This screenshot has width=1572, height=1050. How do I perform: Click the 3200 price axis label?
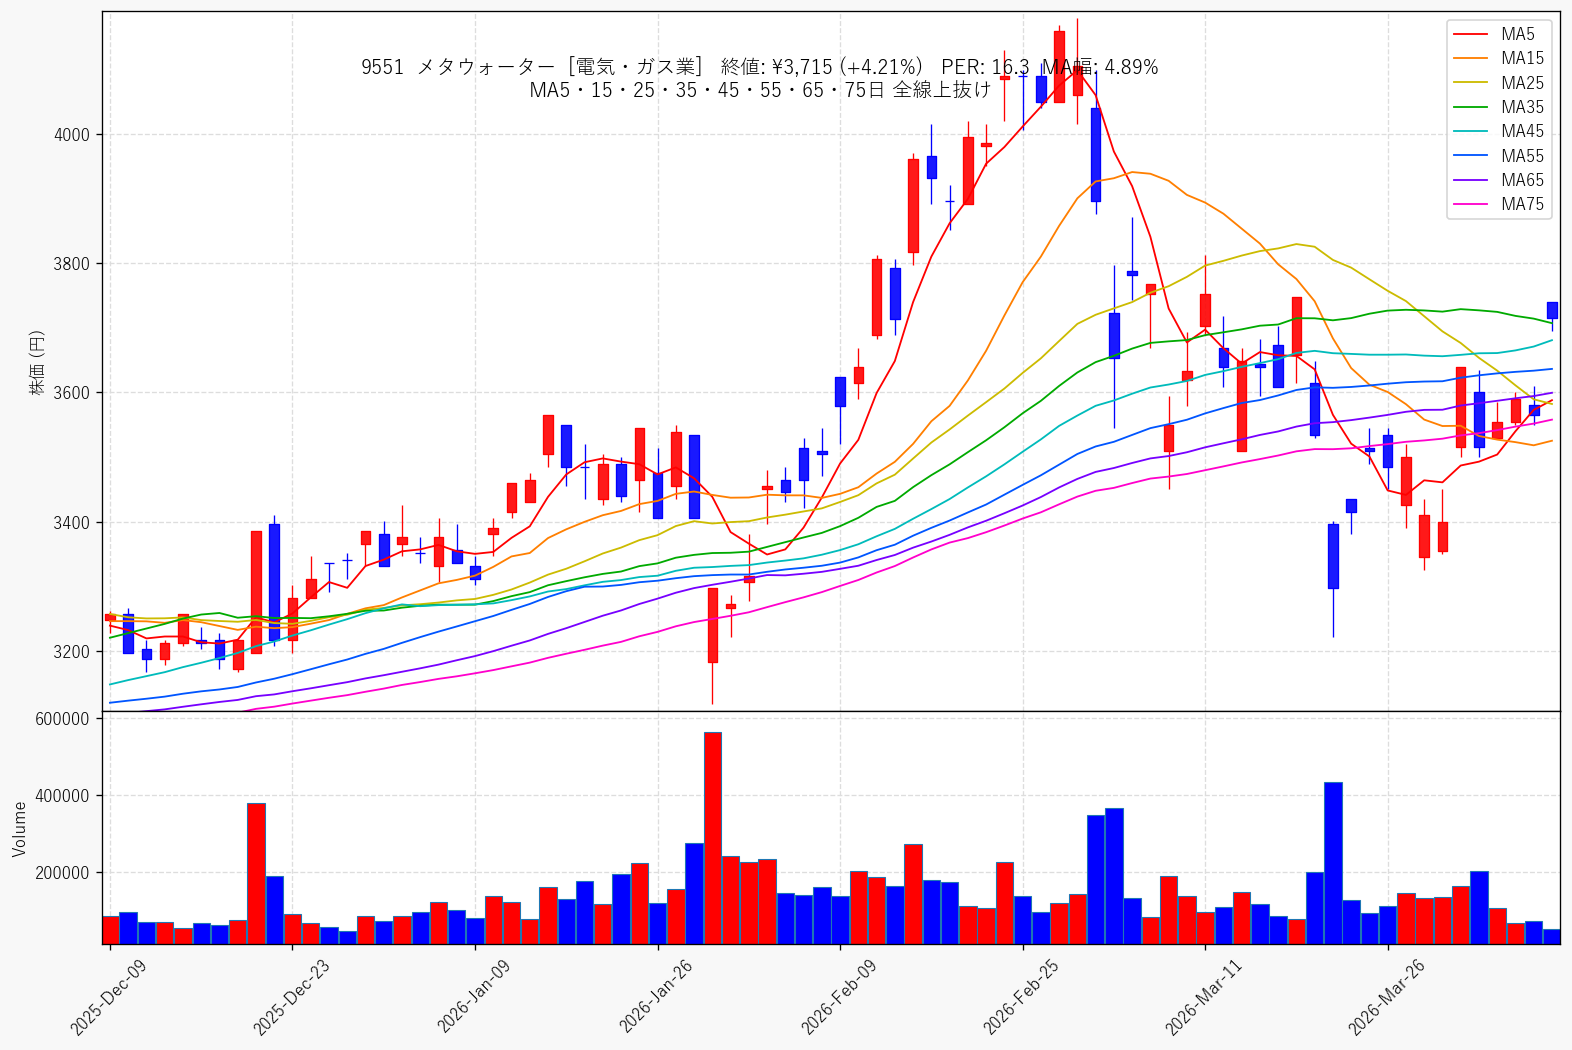point(71,652)
